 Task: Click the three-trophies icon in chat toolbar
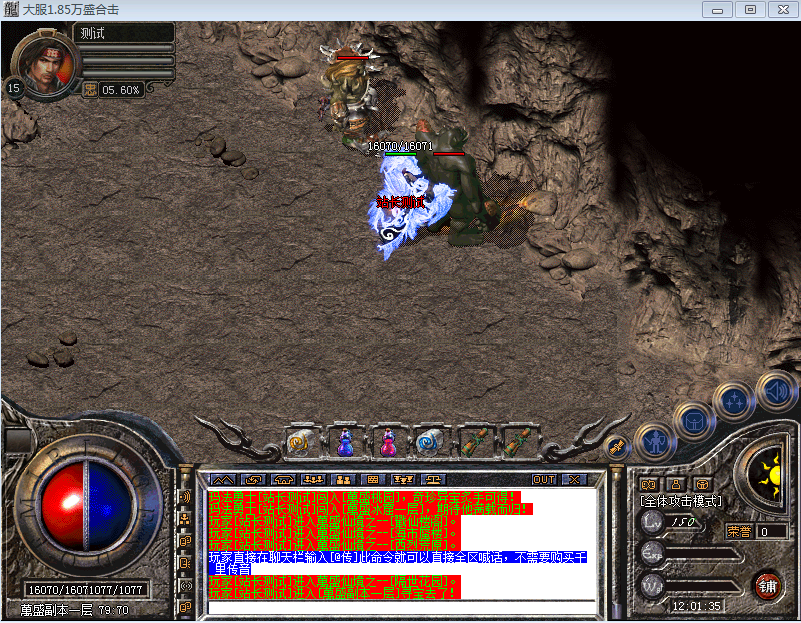click(x=403, y=480)
